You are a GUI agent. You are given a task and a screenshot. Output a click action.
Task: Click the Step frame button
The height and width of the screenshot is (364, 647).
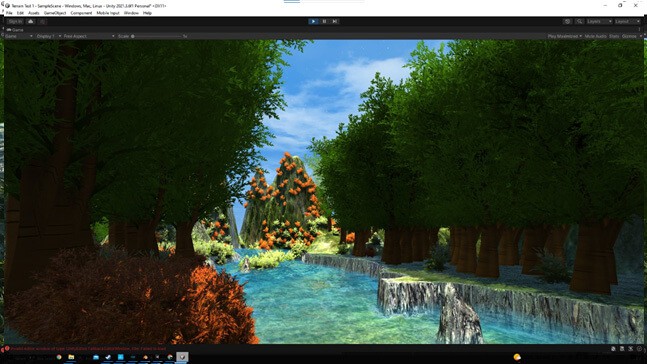tap(335, 21)
